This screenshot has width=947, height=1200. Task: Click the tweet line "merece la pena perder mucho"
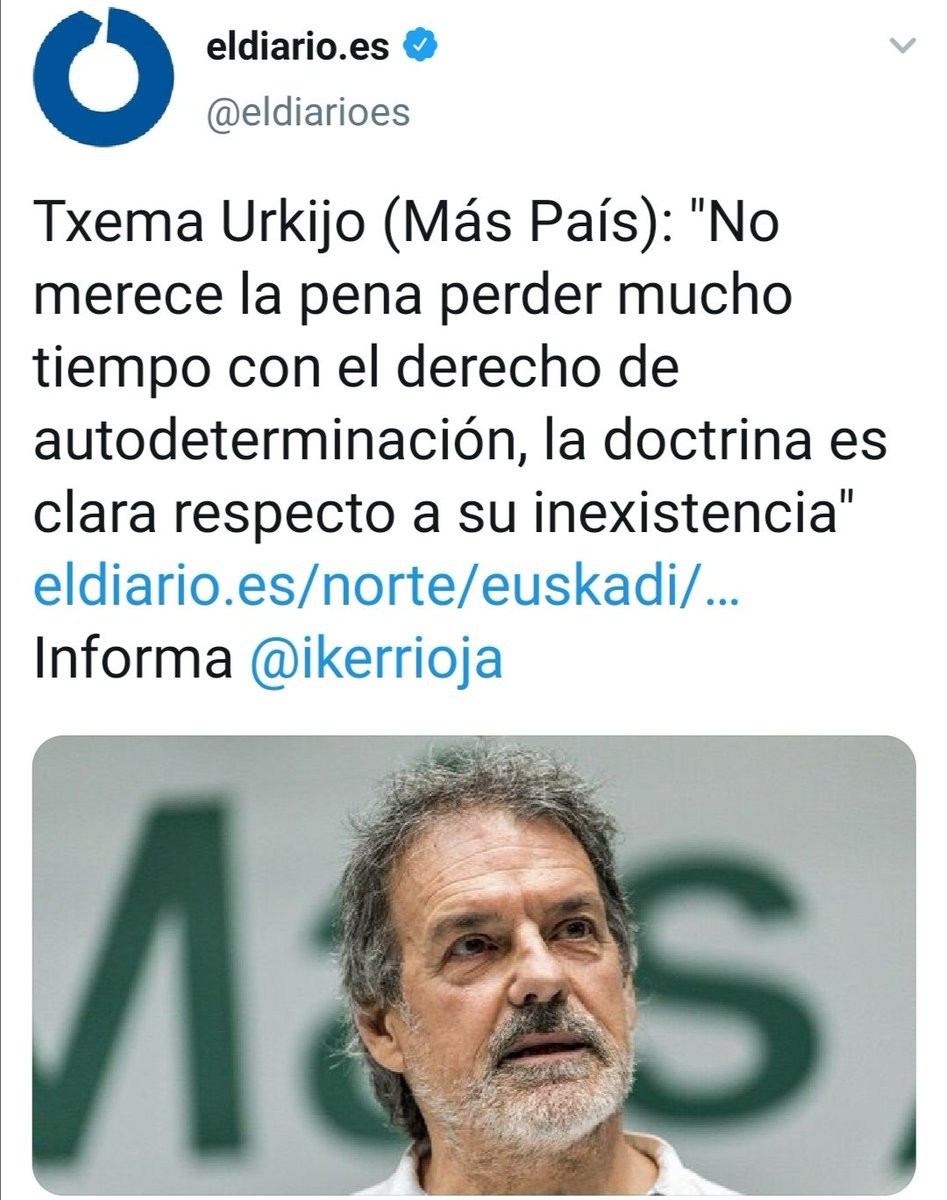[x=413, y=296]
